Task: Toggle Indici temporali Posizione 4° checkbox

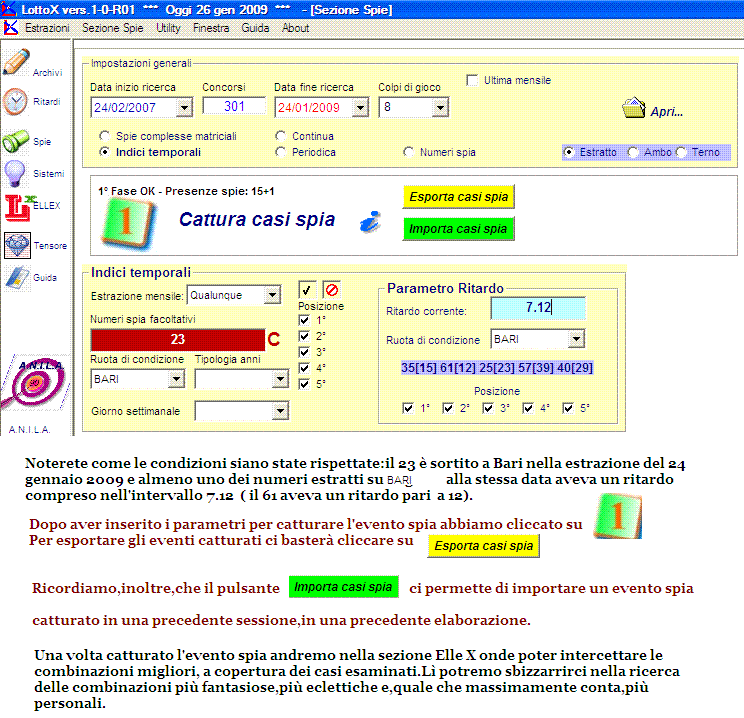Action: [x=304, y=368]
